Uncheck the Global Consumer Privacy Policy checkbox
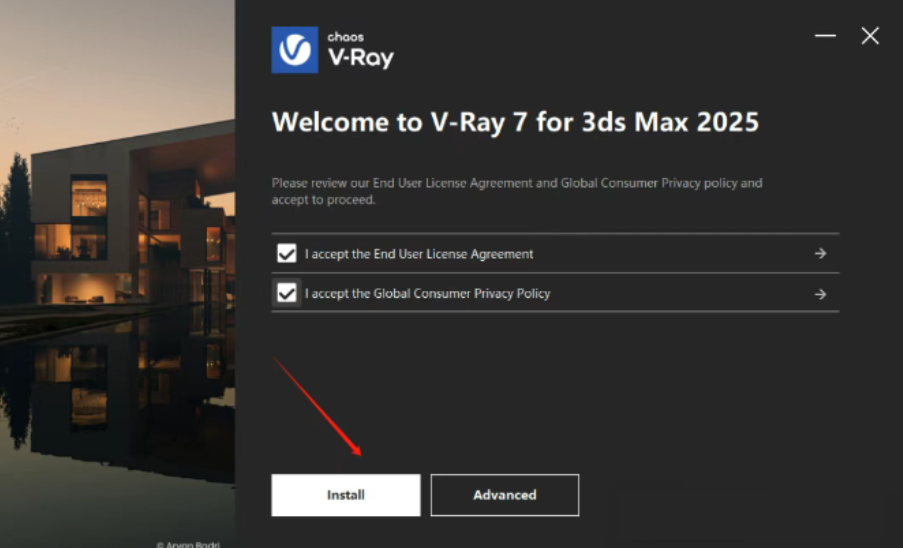The height and width of the screenshot is (548, 903). click(x=286, y=294)
